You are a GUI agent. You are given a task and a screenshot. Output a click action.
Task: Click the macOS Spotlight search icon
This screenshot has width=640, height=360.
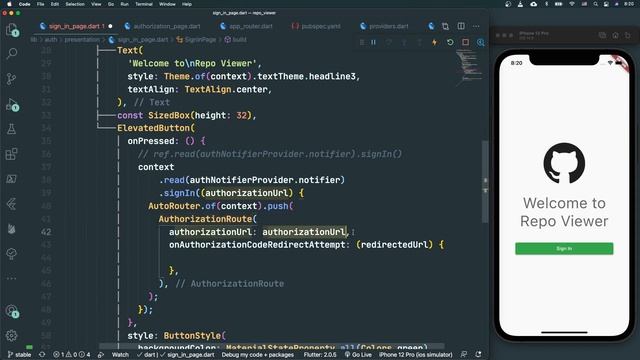pyautogui.click(x=596, y=4)
